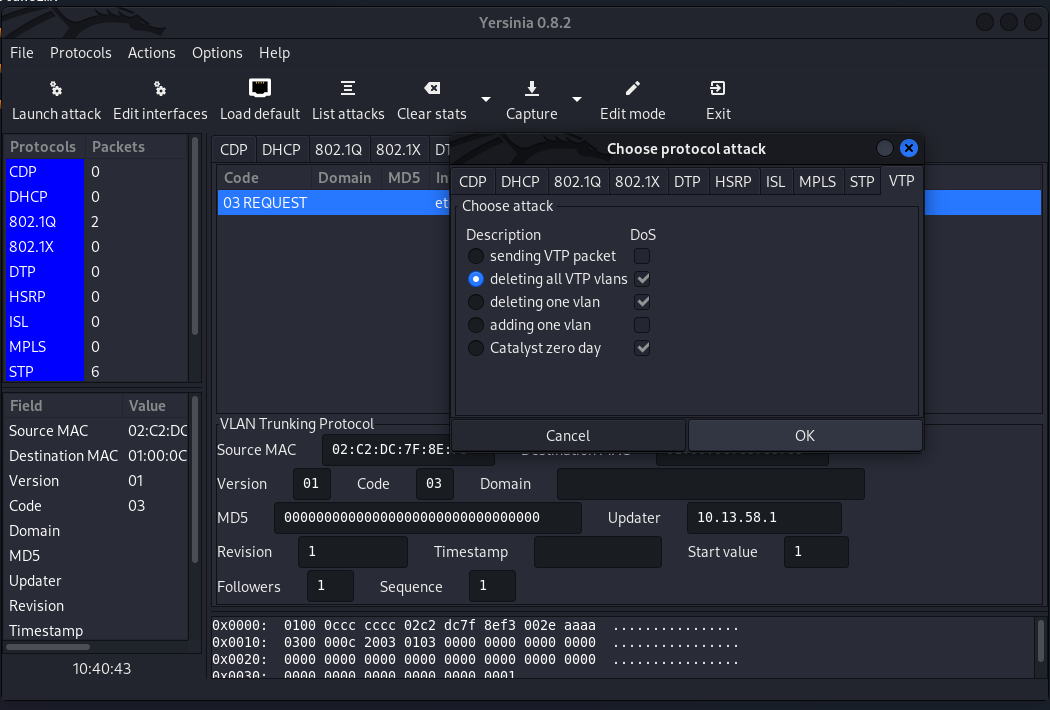
Task: Toggle DoS checkbox for deleting one vlan
Action: pos(643,302)
